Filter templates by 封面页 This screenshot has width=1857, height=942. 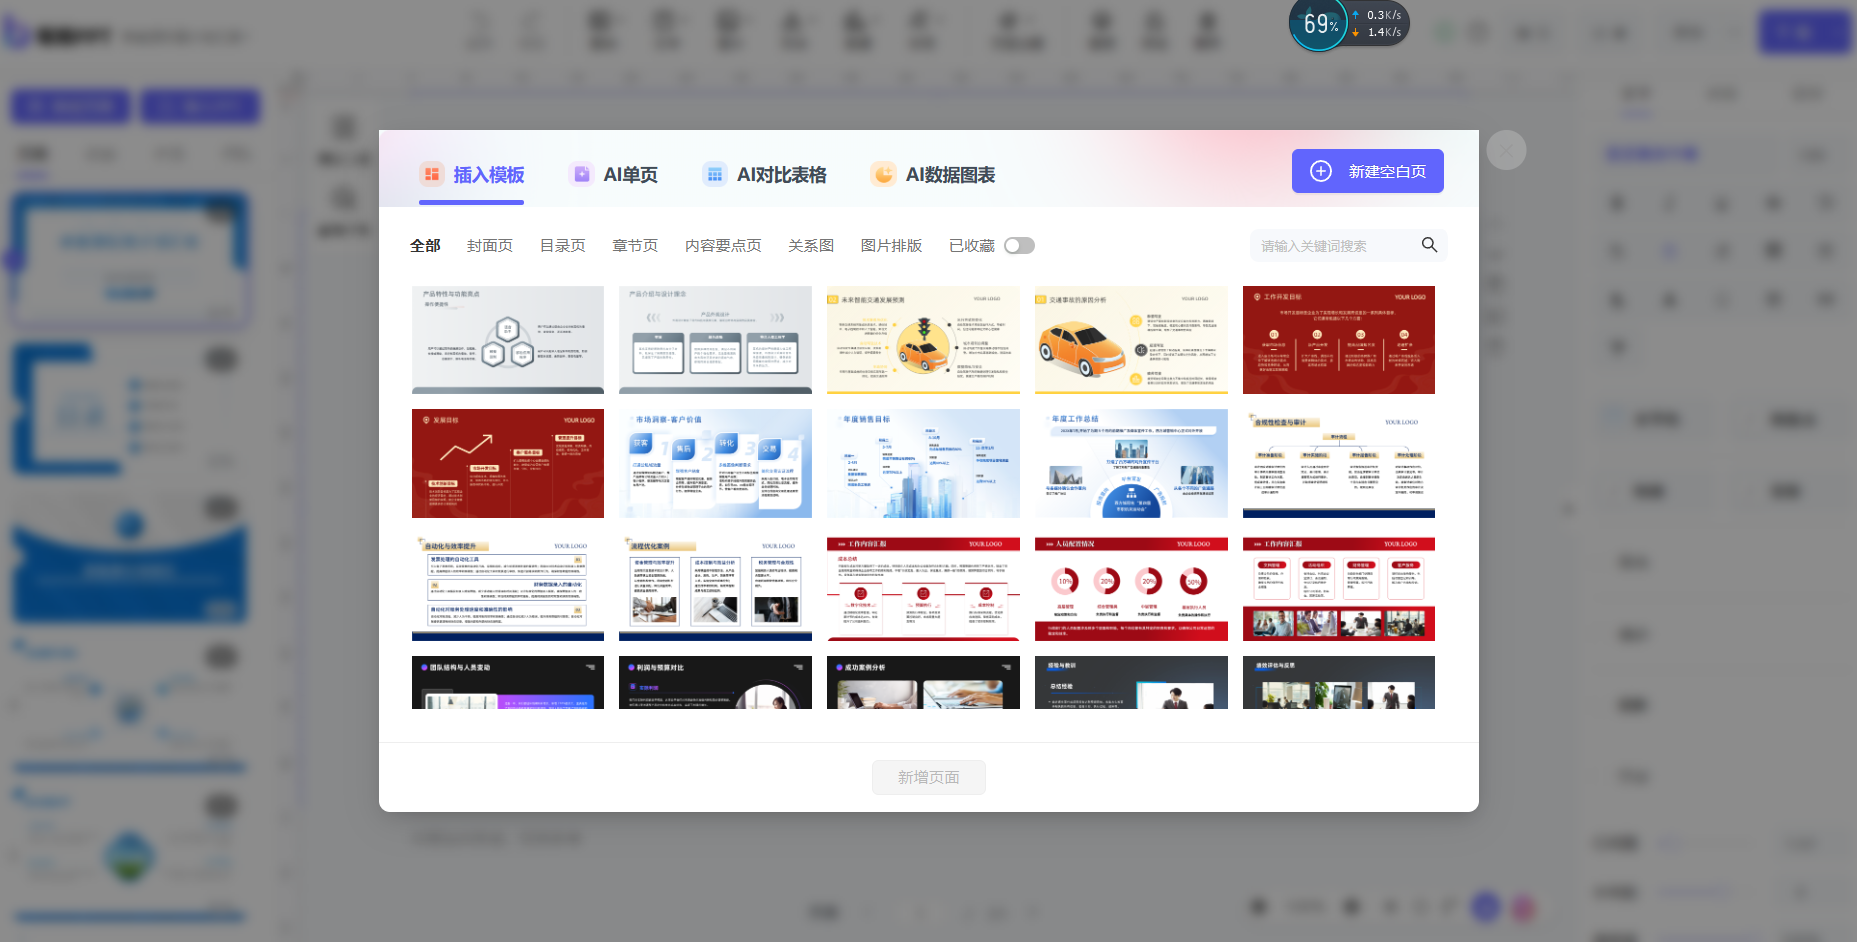[490, 246]
